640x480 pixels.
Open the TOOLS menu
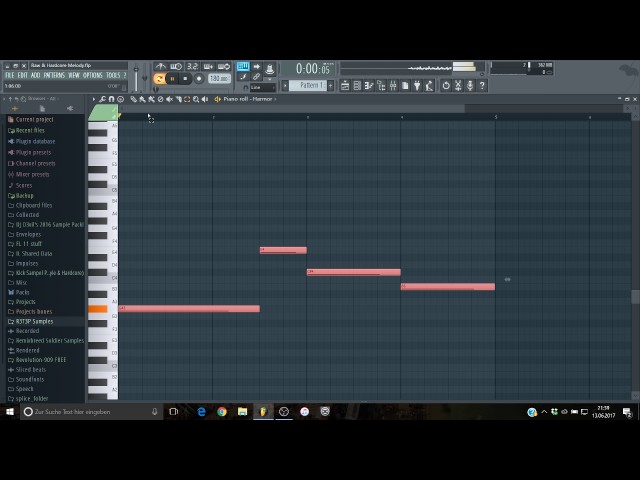pyautogui.click(x=113, y=75)
